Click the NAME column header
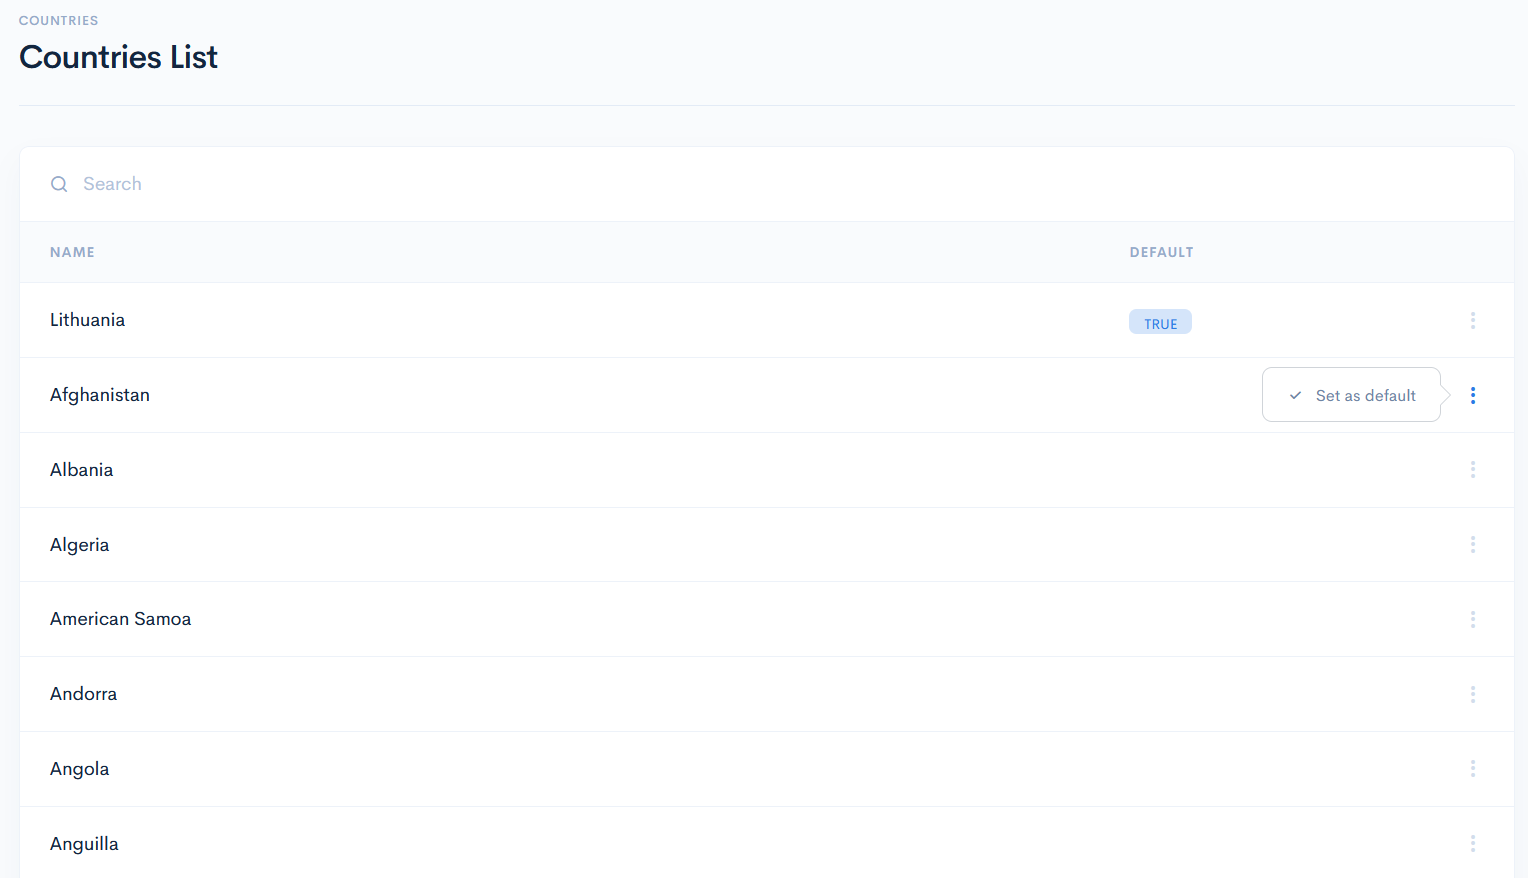Image resolution: width=1528 pixels, height=878 pixels. click(72, 252)
